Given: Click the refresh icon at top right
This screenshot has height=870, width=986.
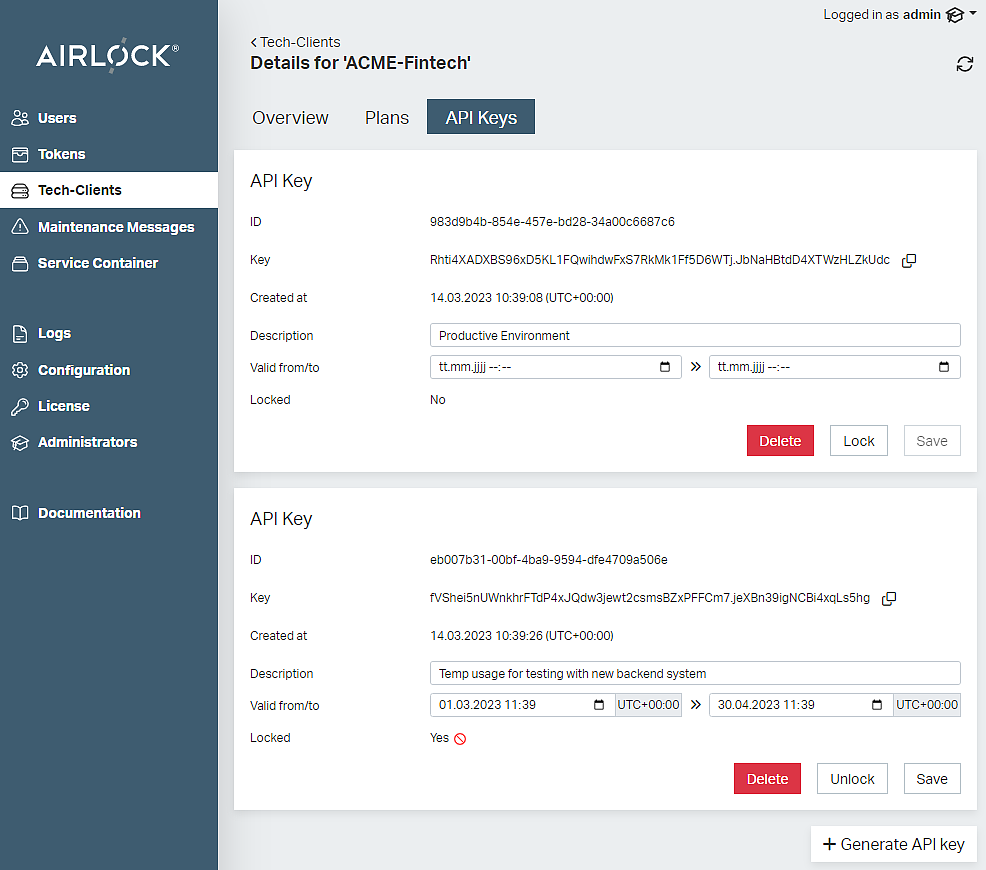Looking at the screenshot, I should click(x=964, y=64).
